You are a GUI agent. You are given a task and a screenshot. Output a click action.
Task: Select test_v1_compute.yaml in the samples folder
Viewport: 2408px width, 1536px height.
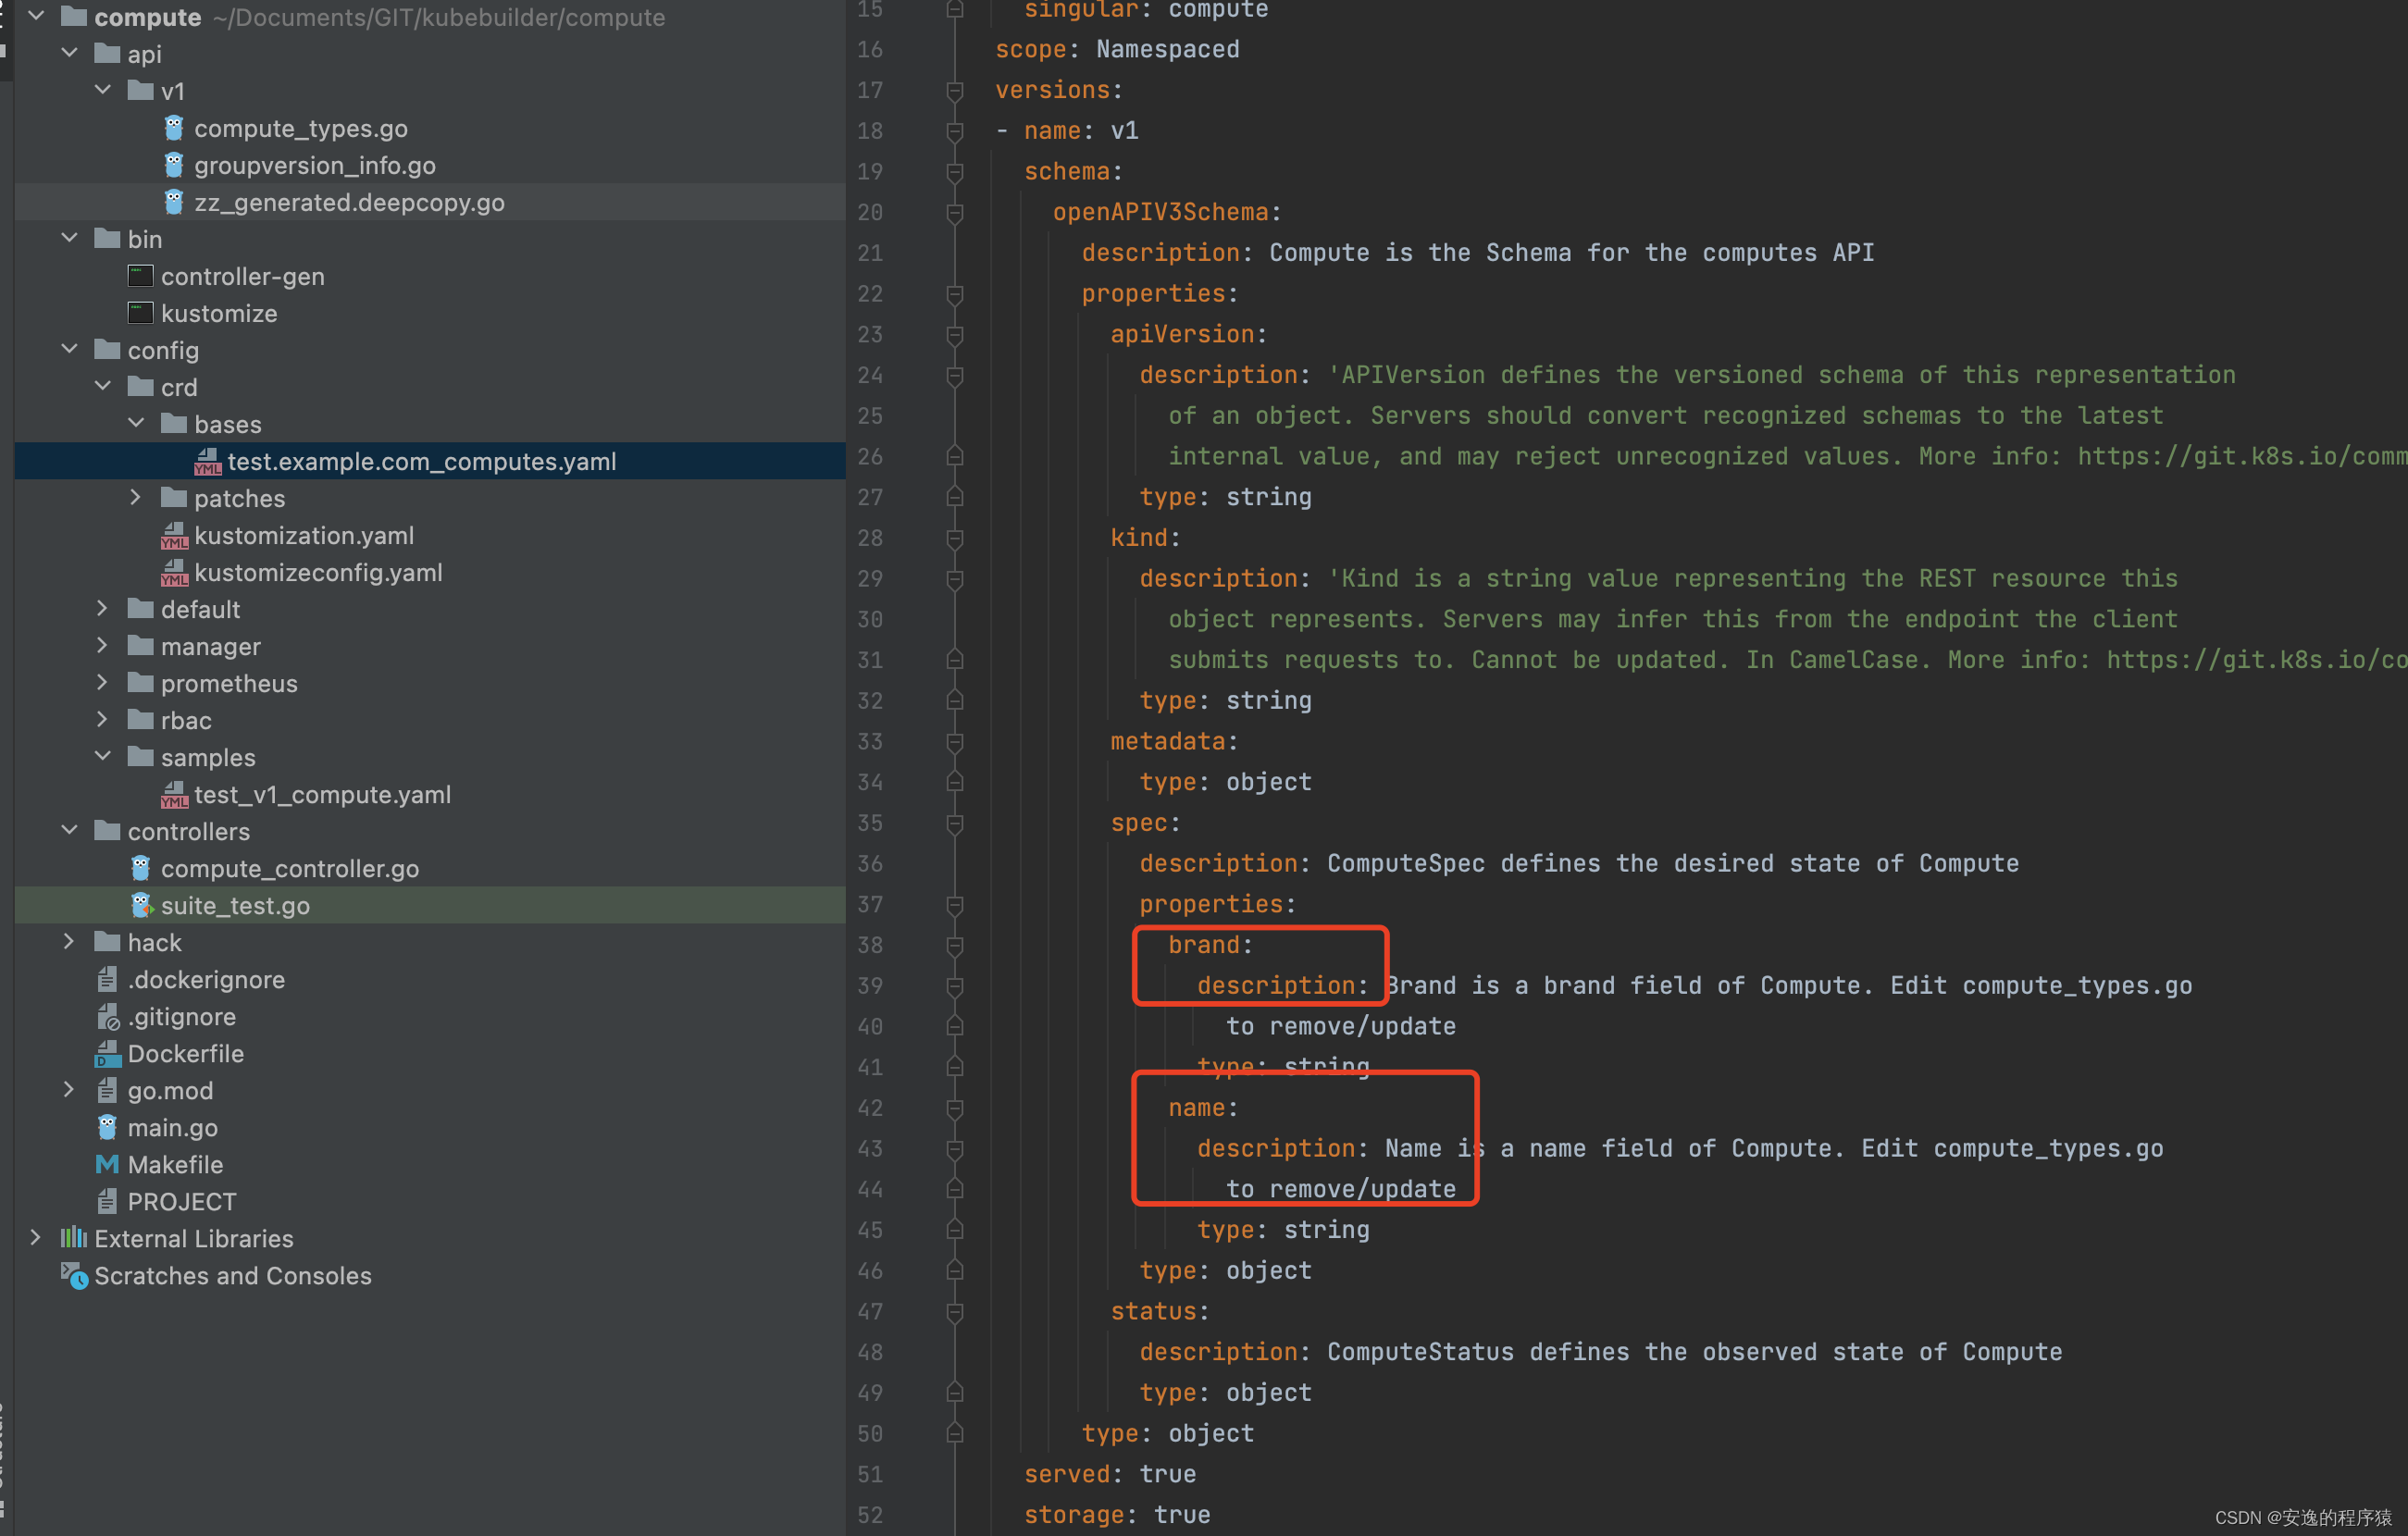[322, 795]
